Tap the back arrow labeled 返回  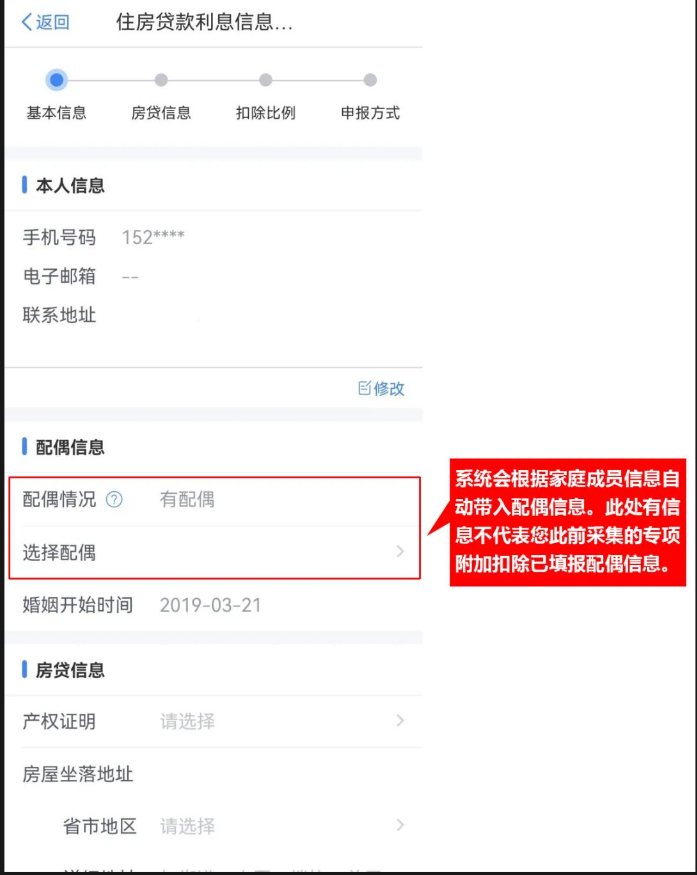coord(27,22)
